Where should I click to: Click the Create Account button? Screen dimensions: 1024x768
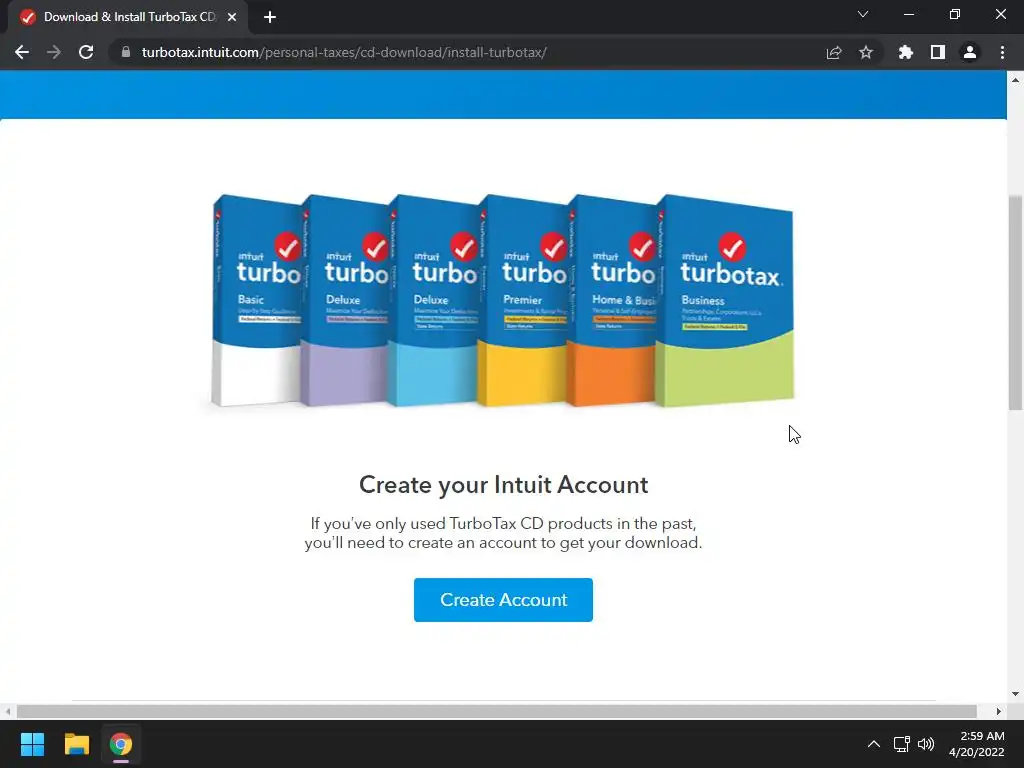pos(503,600)
